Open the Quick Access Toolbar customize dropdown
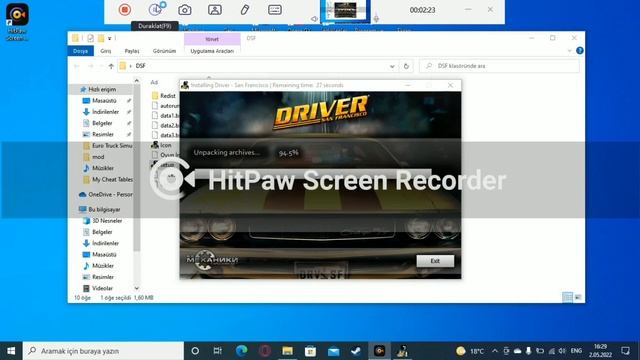640x360 pixels. (109, 38)
